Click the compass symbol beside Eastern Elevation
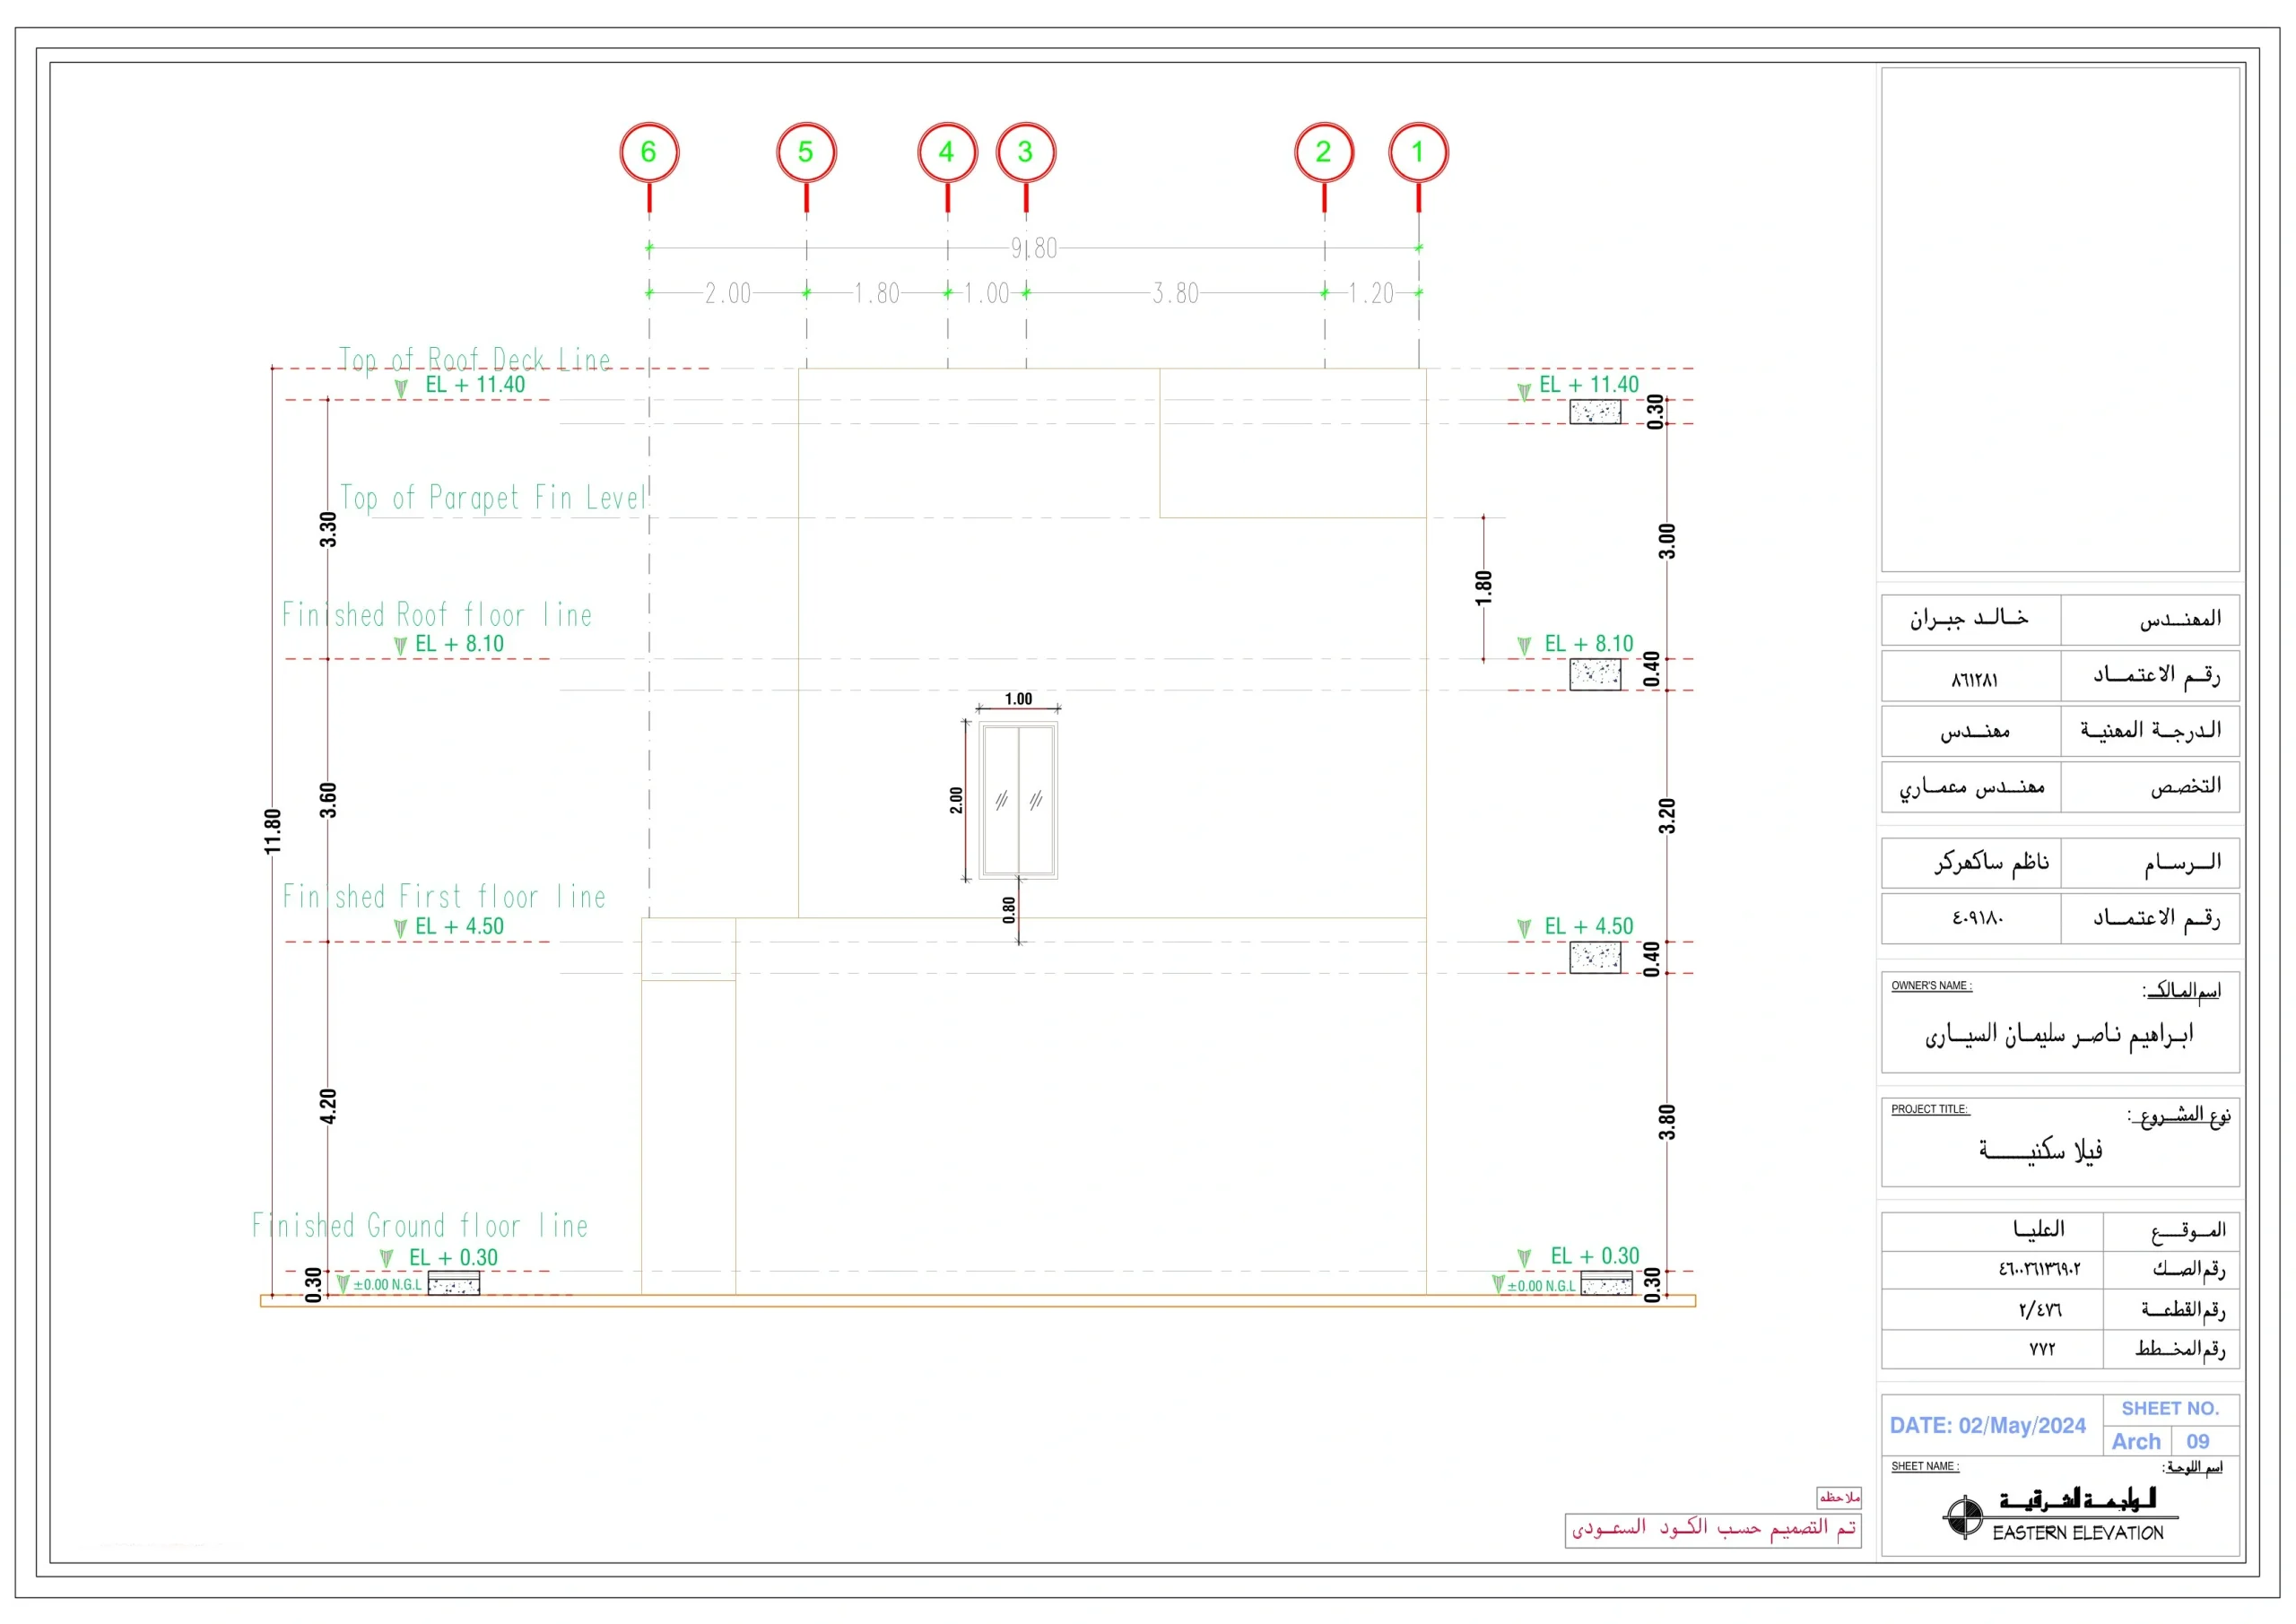The height and width of the screenshot is (1624, 2296). coord(1964,1517)
